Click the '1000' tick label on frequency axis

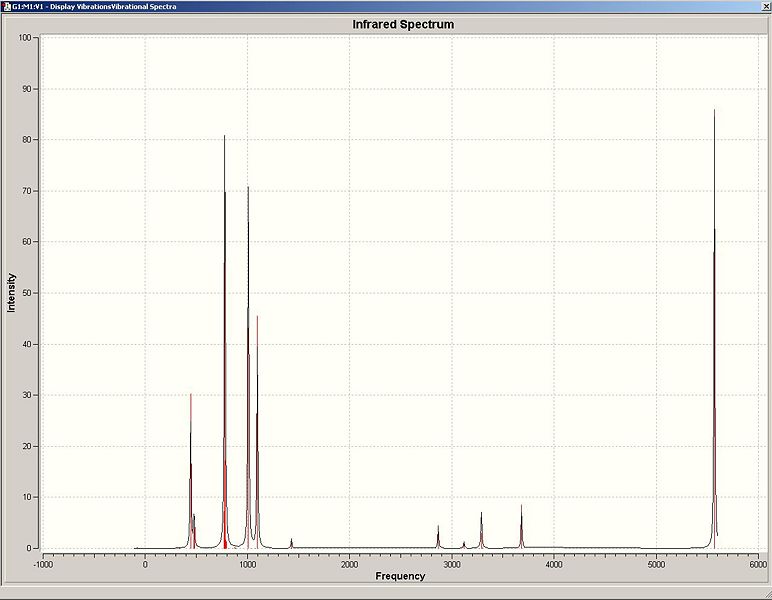248,564
